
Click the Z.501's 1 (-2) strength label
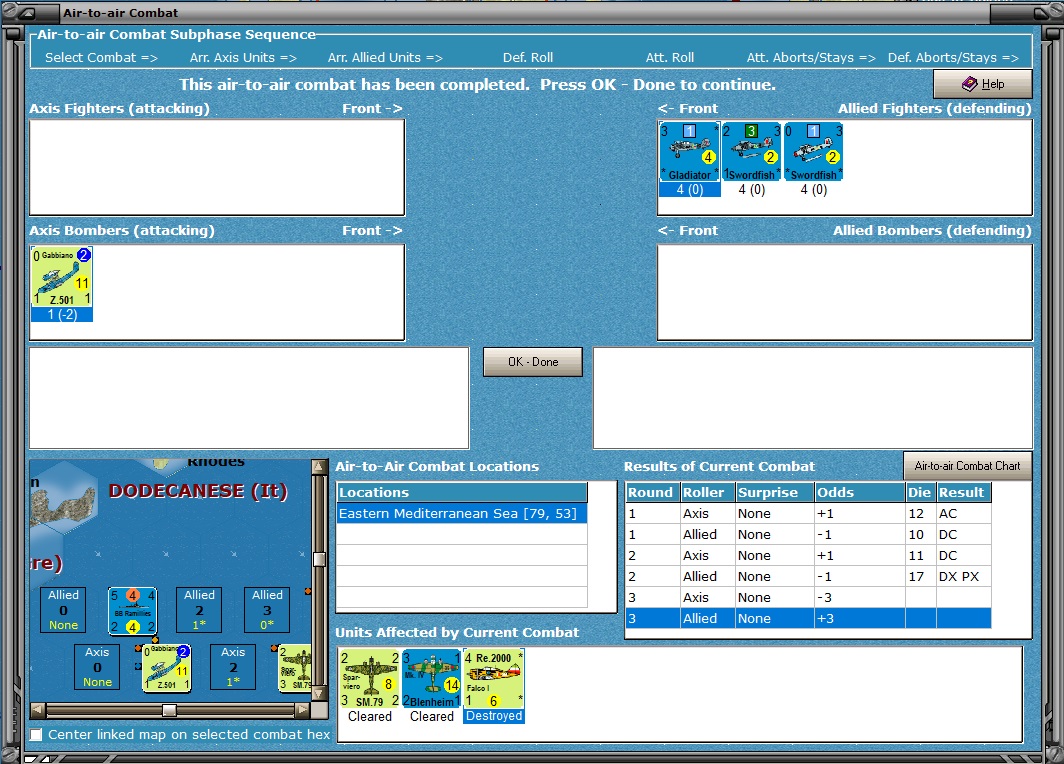[62, 315]
